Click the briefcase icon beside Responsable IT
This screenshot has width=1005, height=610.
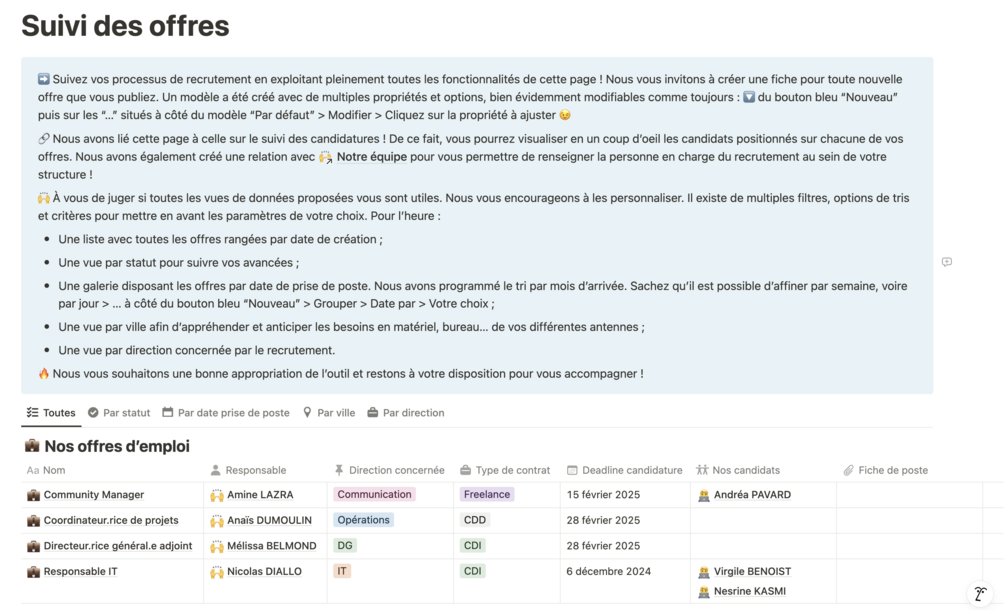point(33,572)
